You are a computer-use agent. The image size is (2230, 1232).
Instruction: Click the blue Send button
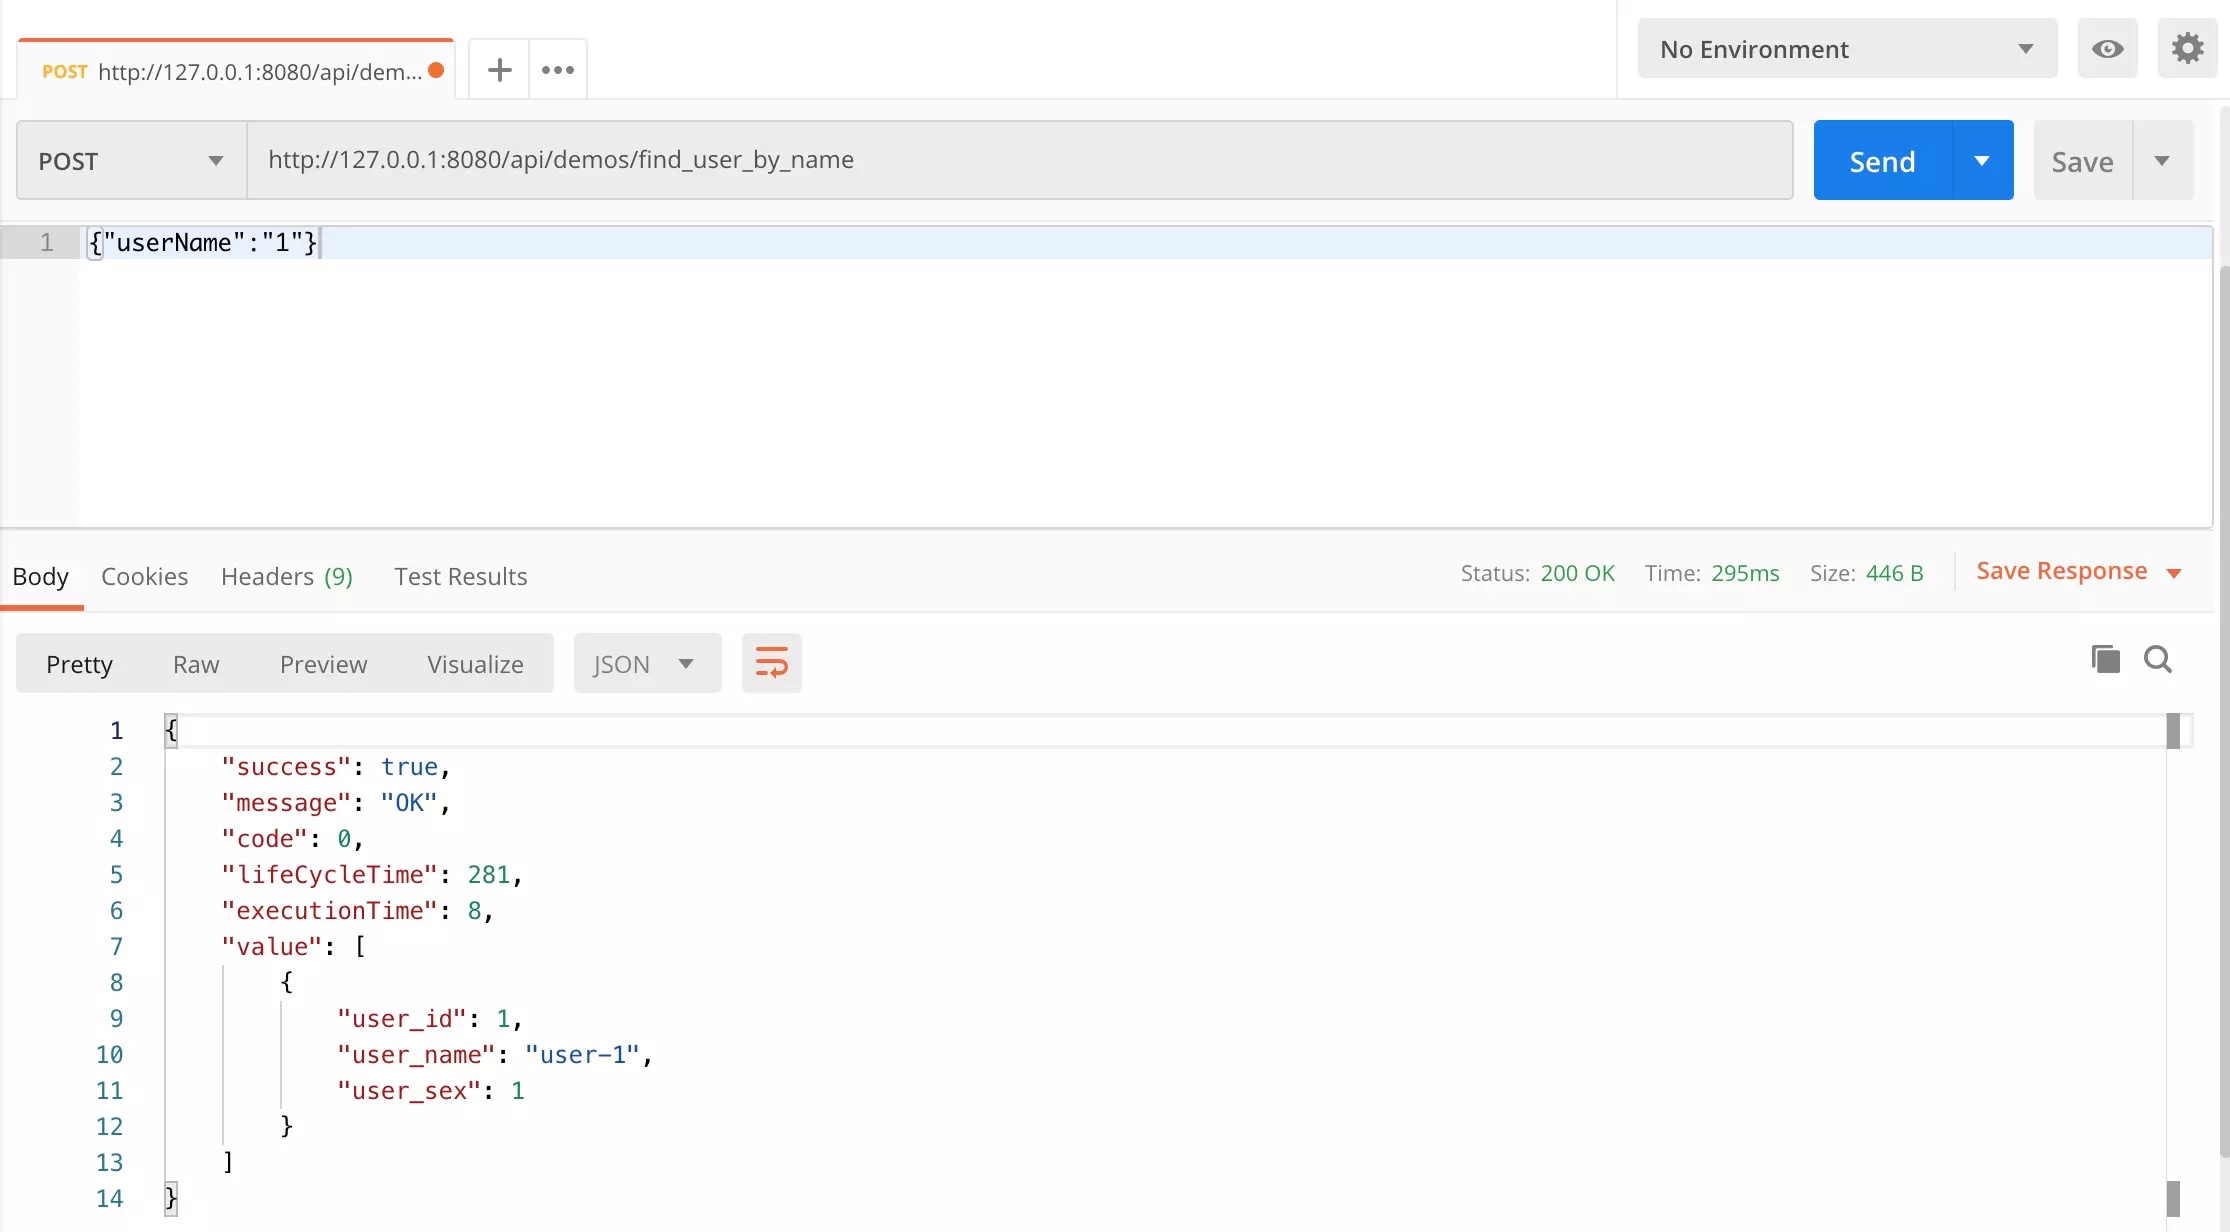1881,161
